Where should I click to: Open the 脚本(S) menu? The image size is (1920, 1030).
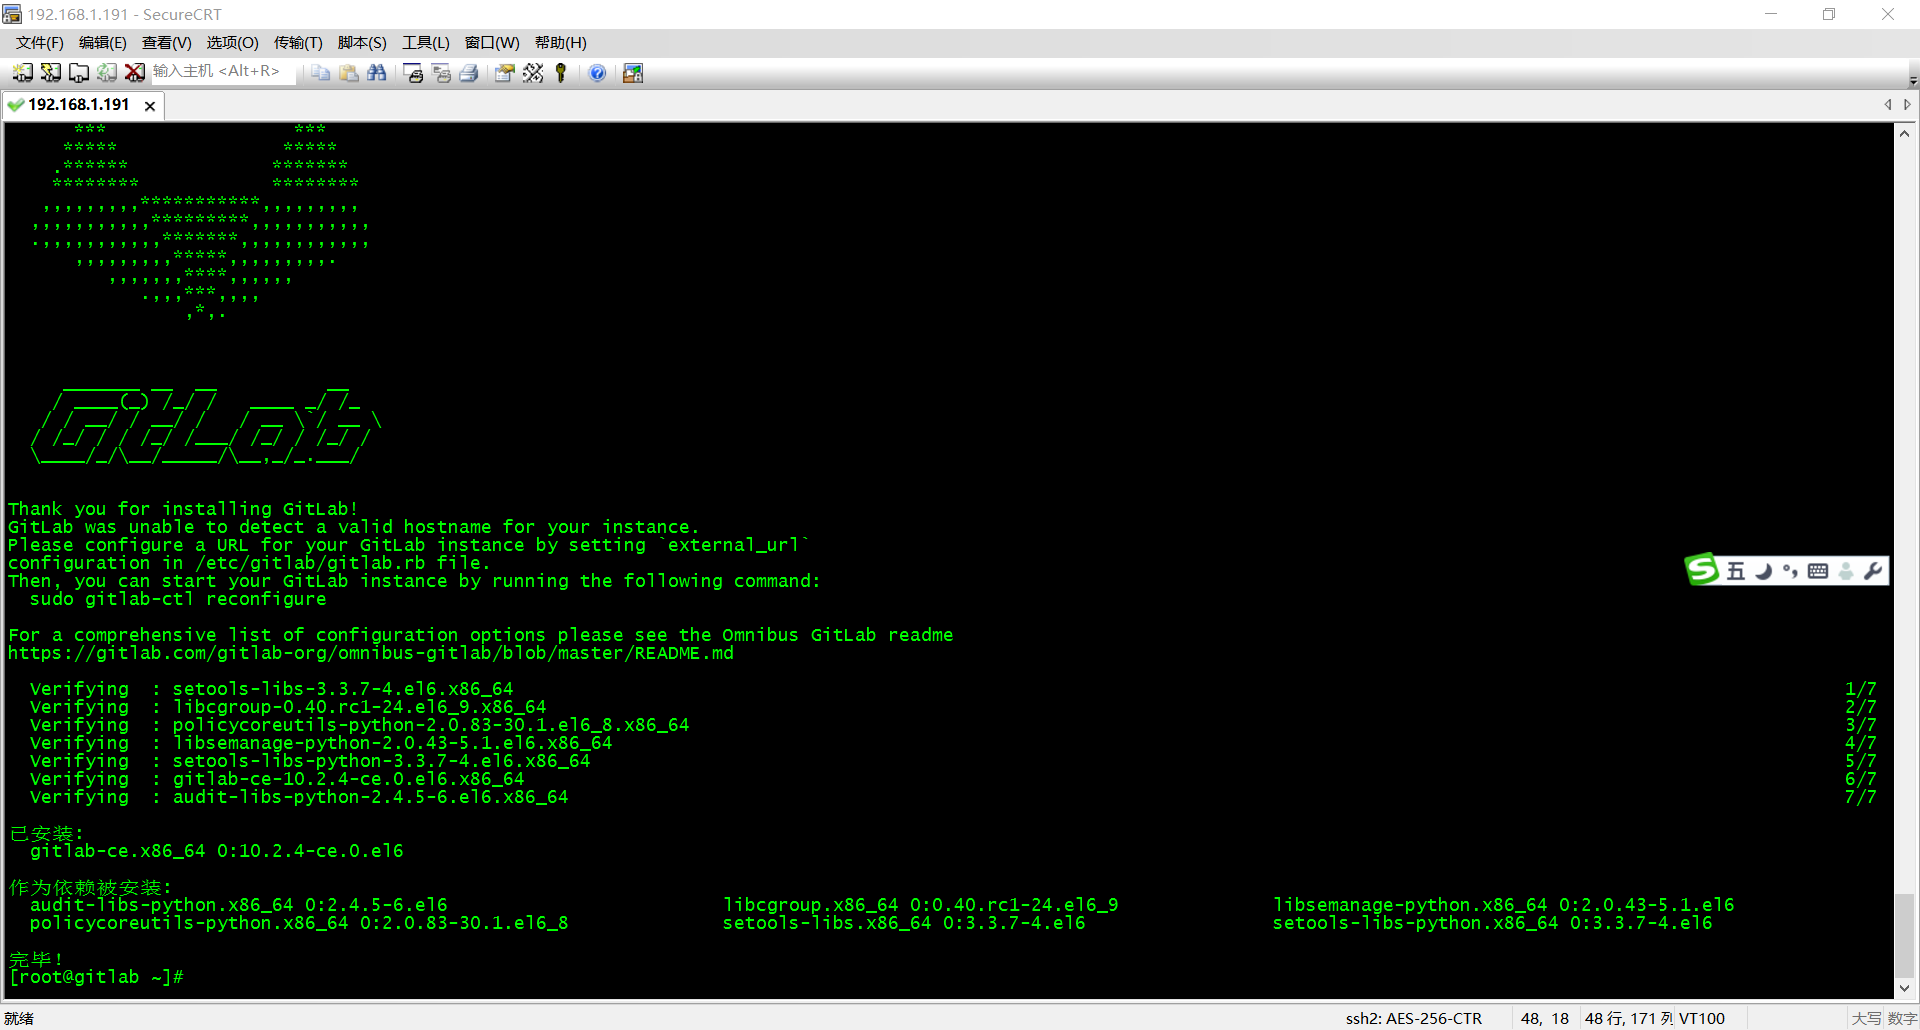(362, 42)
